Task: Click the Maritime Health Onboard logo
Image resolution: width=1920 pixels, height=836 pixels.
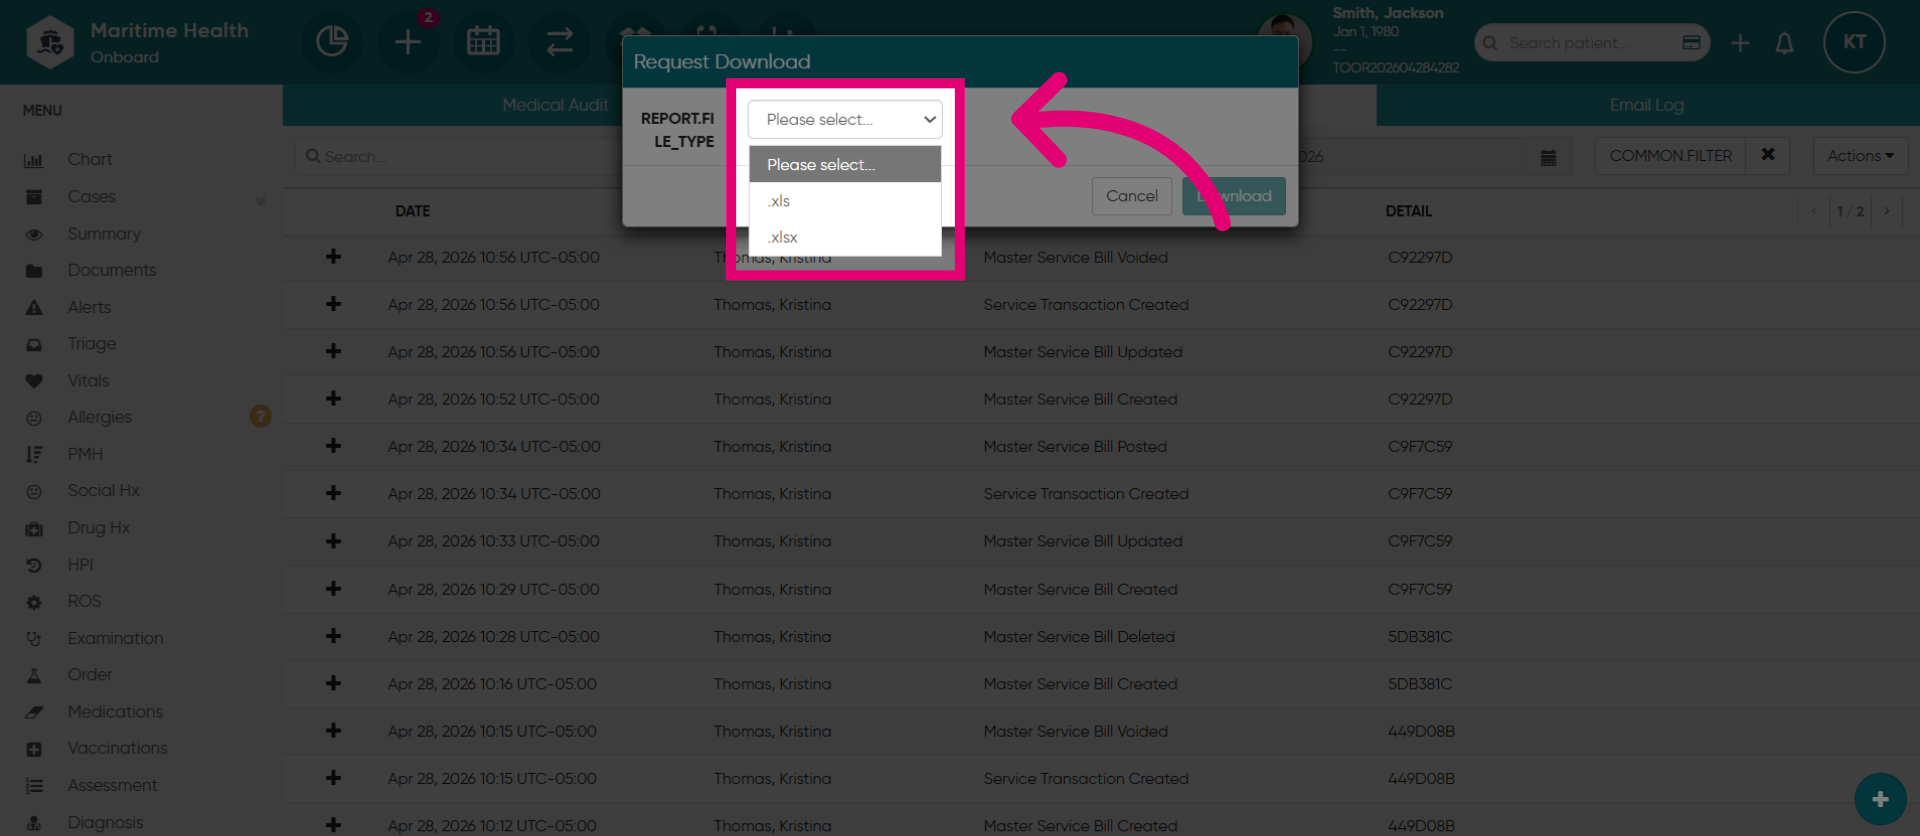Action: click(138, 43)
